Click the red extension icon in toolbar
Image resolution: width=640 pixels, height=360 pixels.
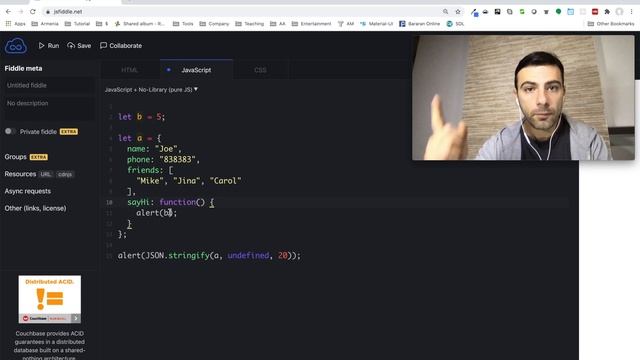595,12
